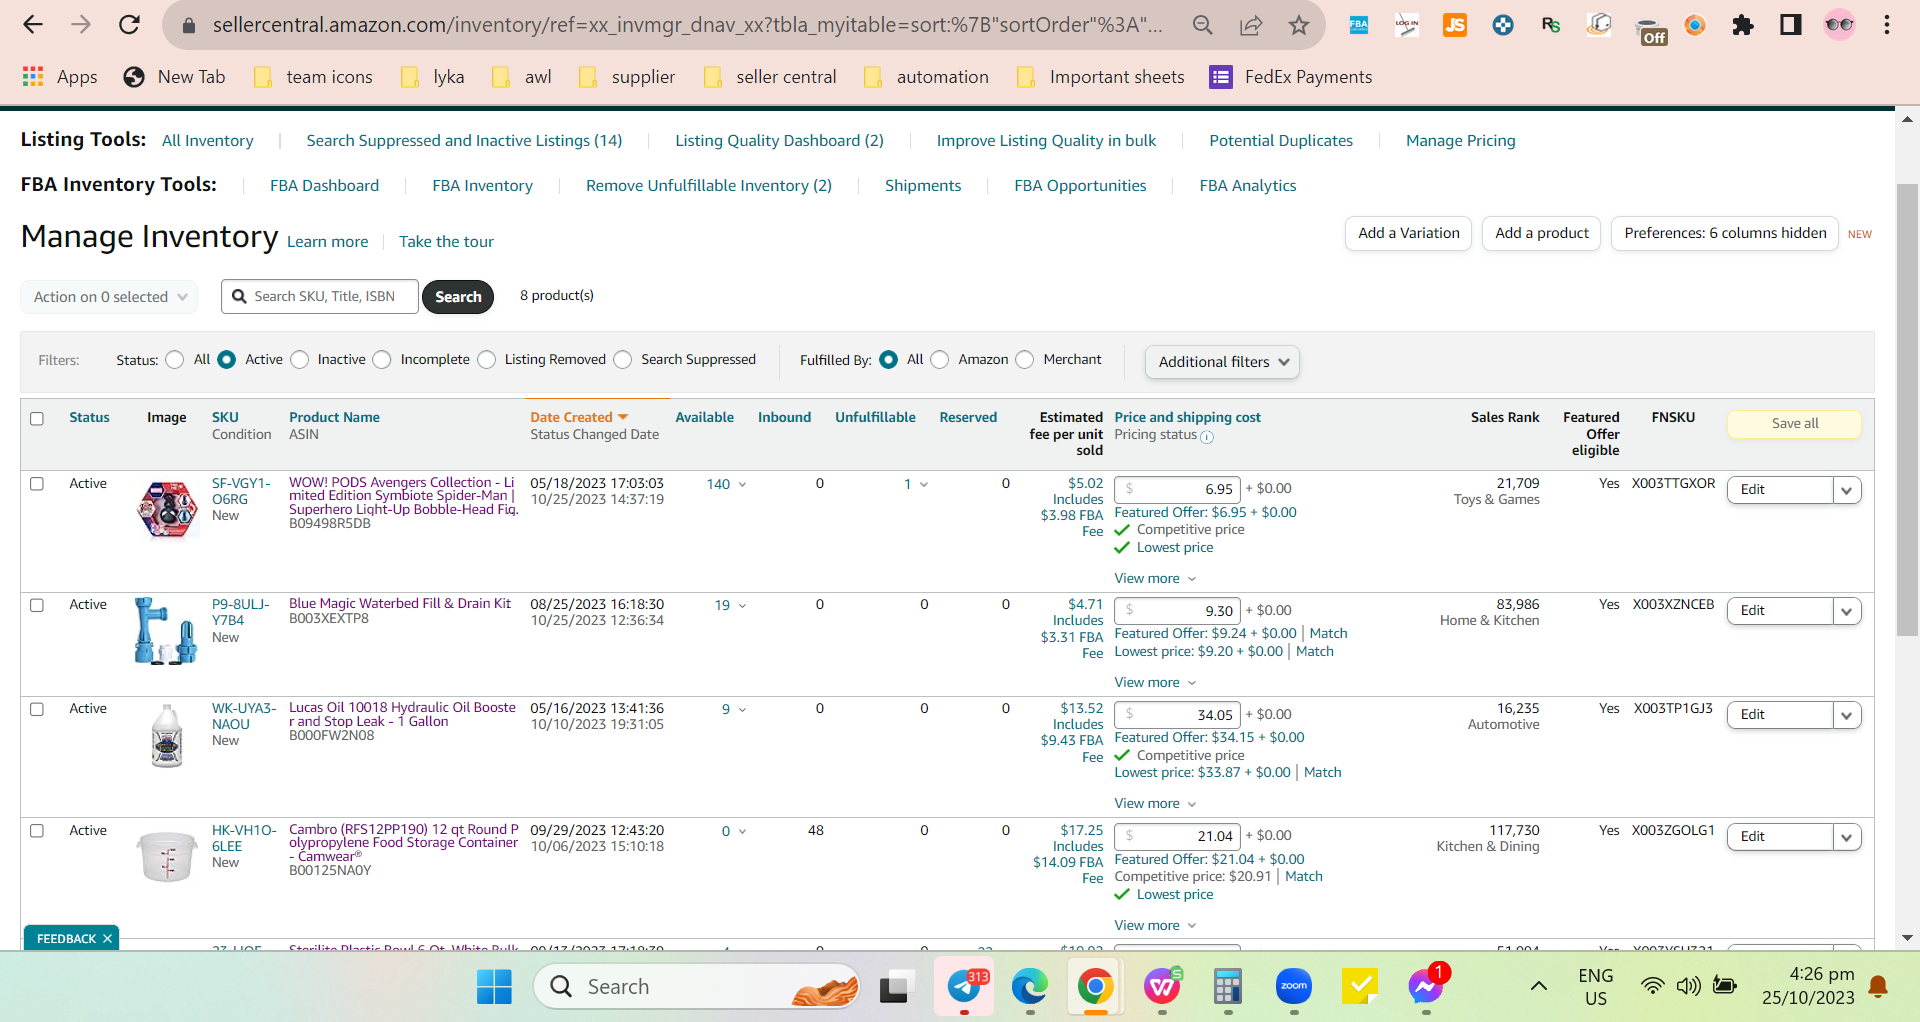Click the Add a product button
The height and width of the screenshot is (1022, 1920).
1541,234
